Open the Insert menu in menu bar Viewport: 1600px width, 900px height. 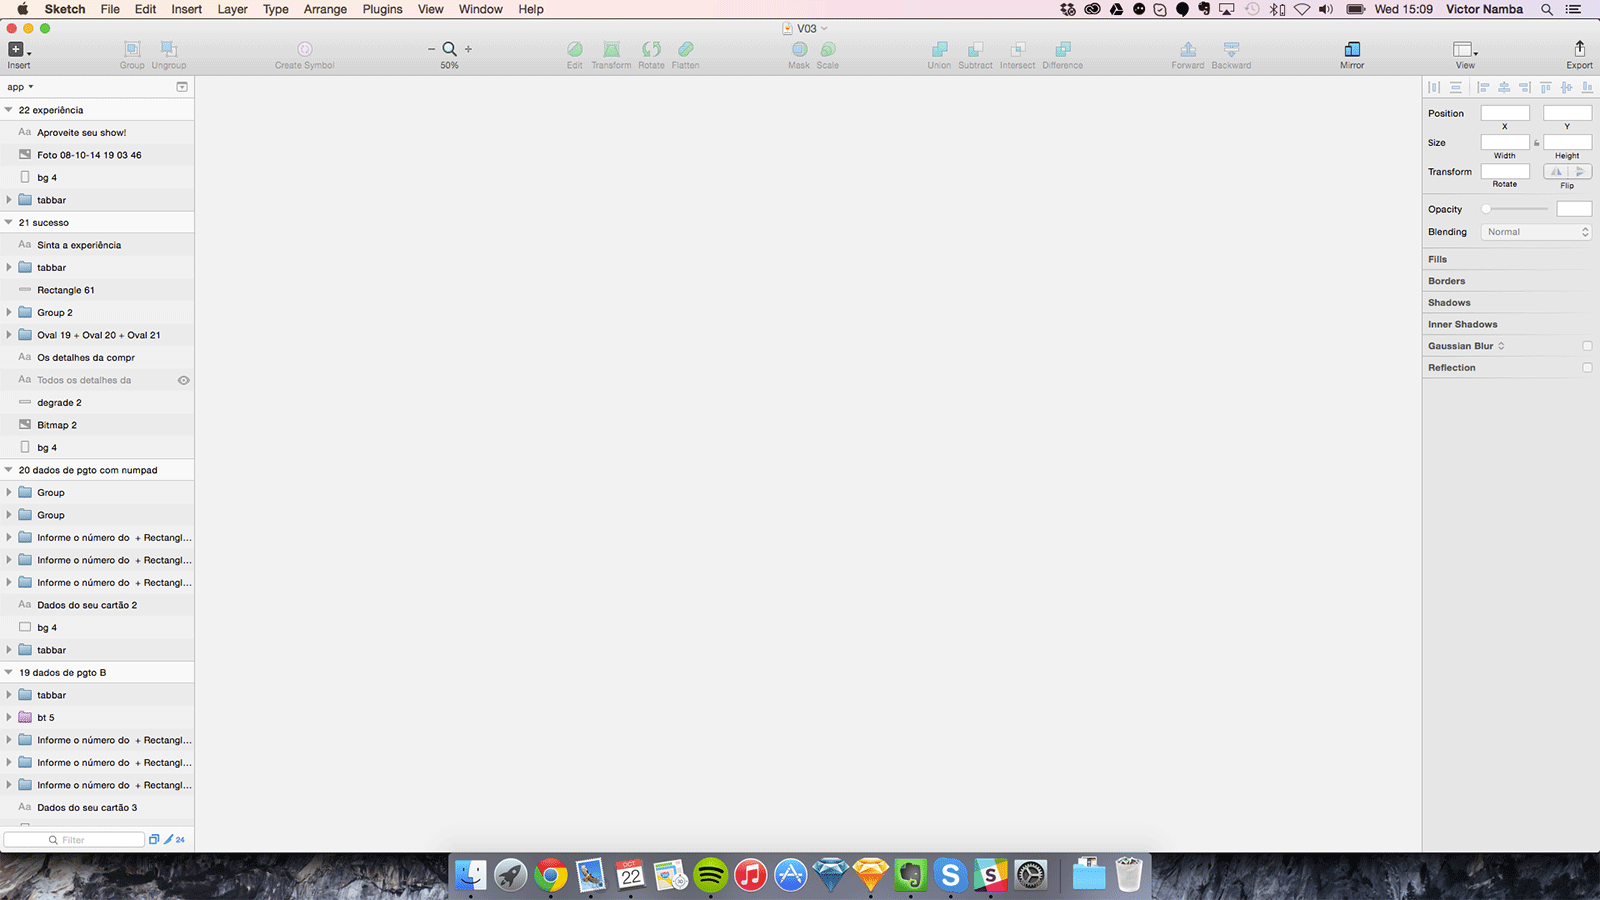[x=186, y=9]
